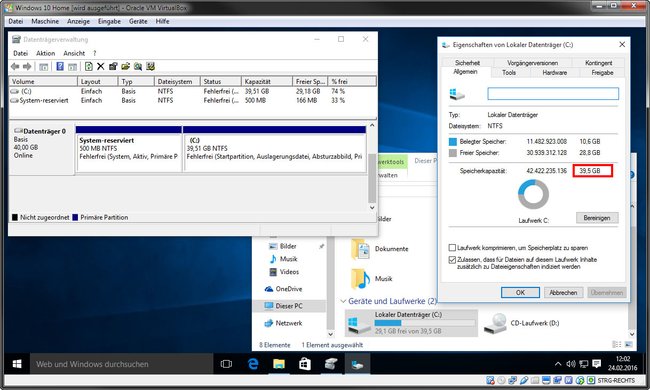Open the Store from the taskbar

(x=305, y=364)
